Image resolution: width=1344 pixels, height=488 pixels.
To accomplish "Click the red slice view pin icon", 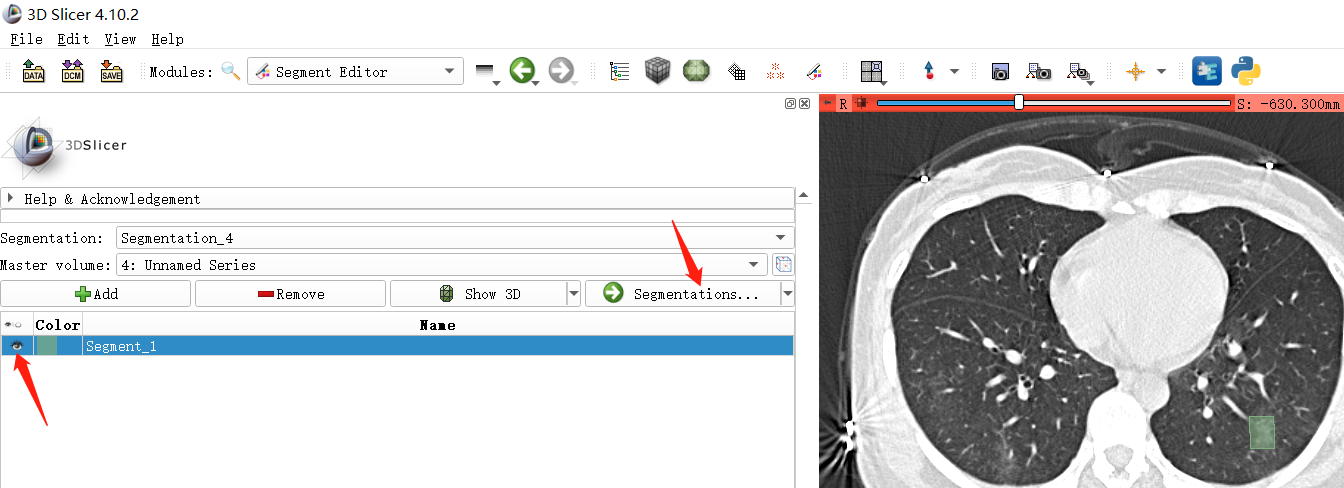I will [828, 103].
